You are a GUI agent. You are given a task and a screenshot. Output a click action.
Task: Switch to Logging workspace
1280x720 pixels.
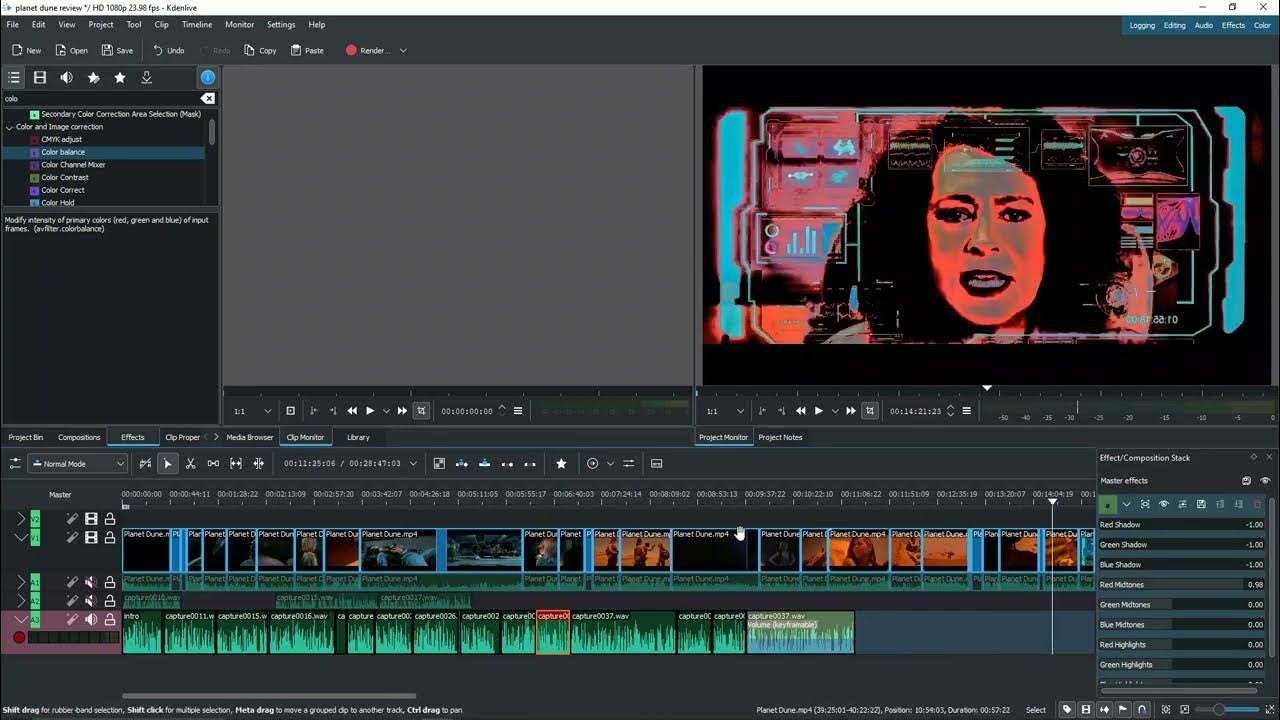(1142, 25)
